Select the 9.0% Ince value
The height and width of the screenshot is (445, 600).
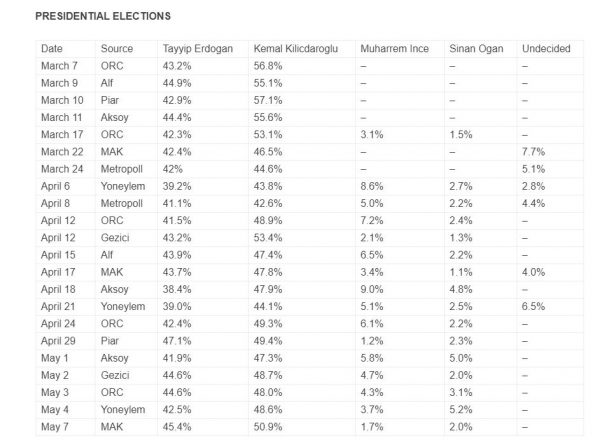point(371,289)
